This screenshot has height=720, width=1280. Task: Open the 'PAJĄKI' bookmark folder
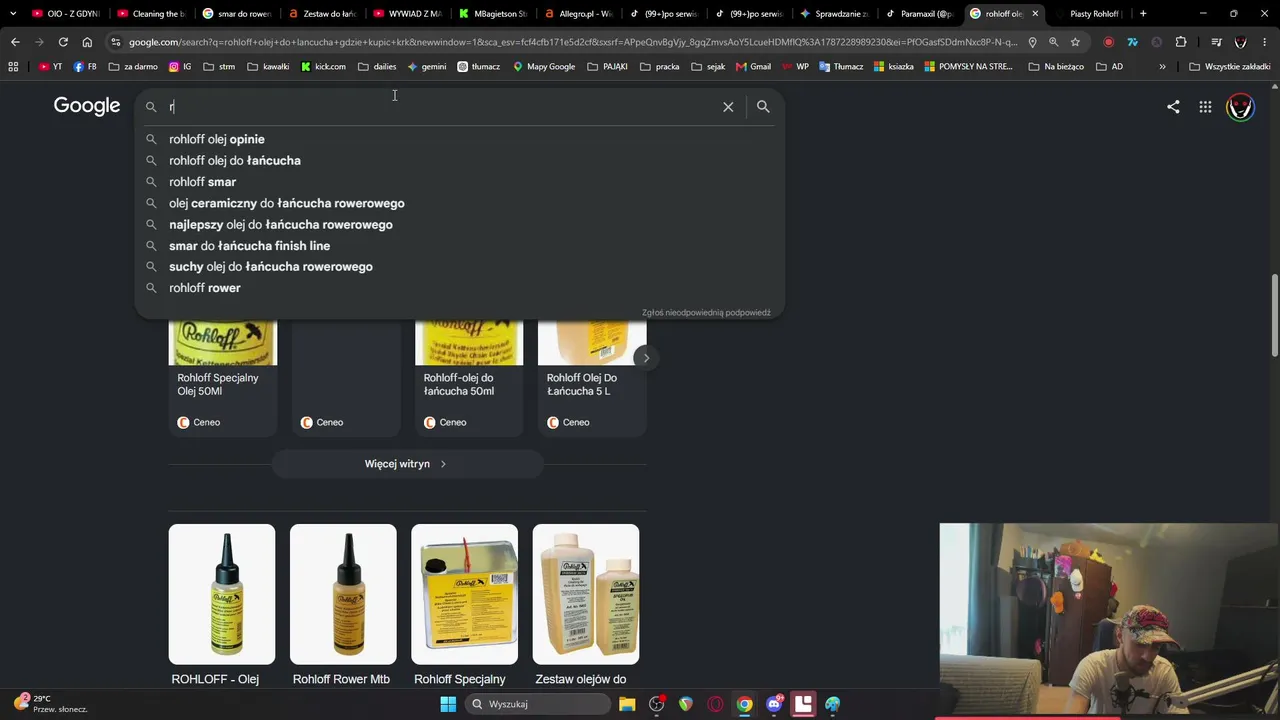[x=607, y=66]
